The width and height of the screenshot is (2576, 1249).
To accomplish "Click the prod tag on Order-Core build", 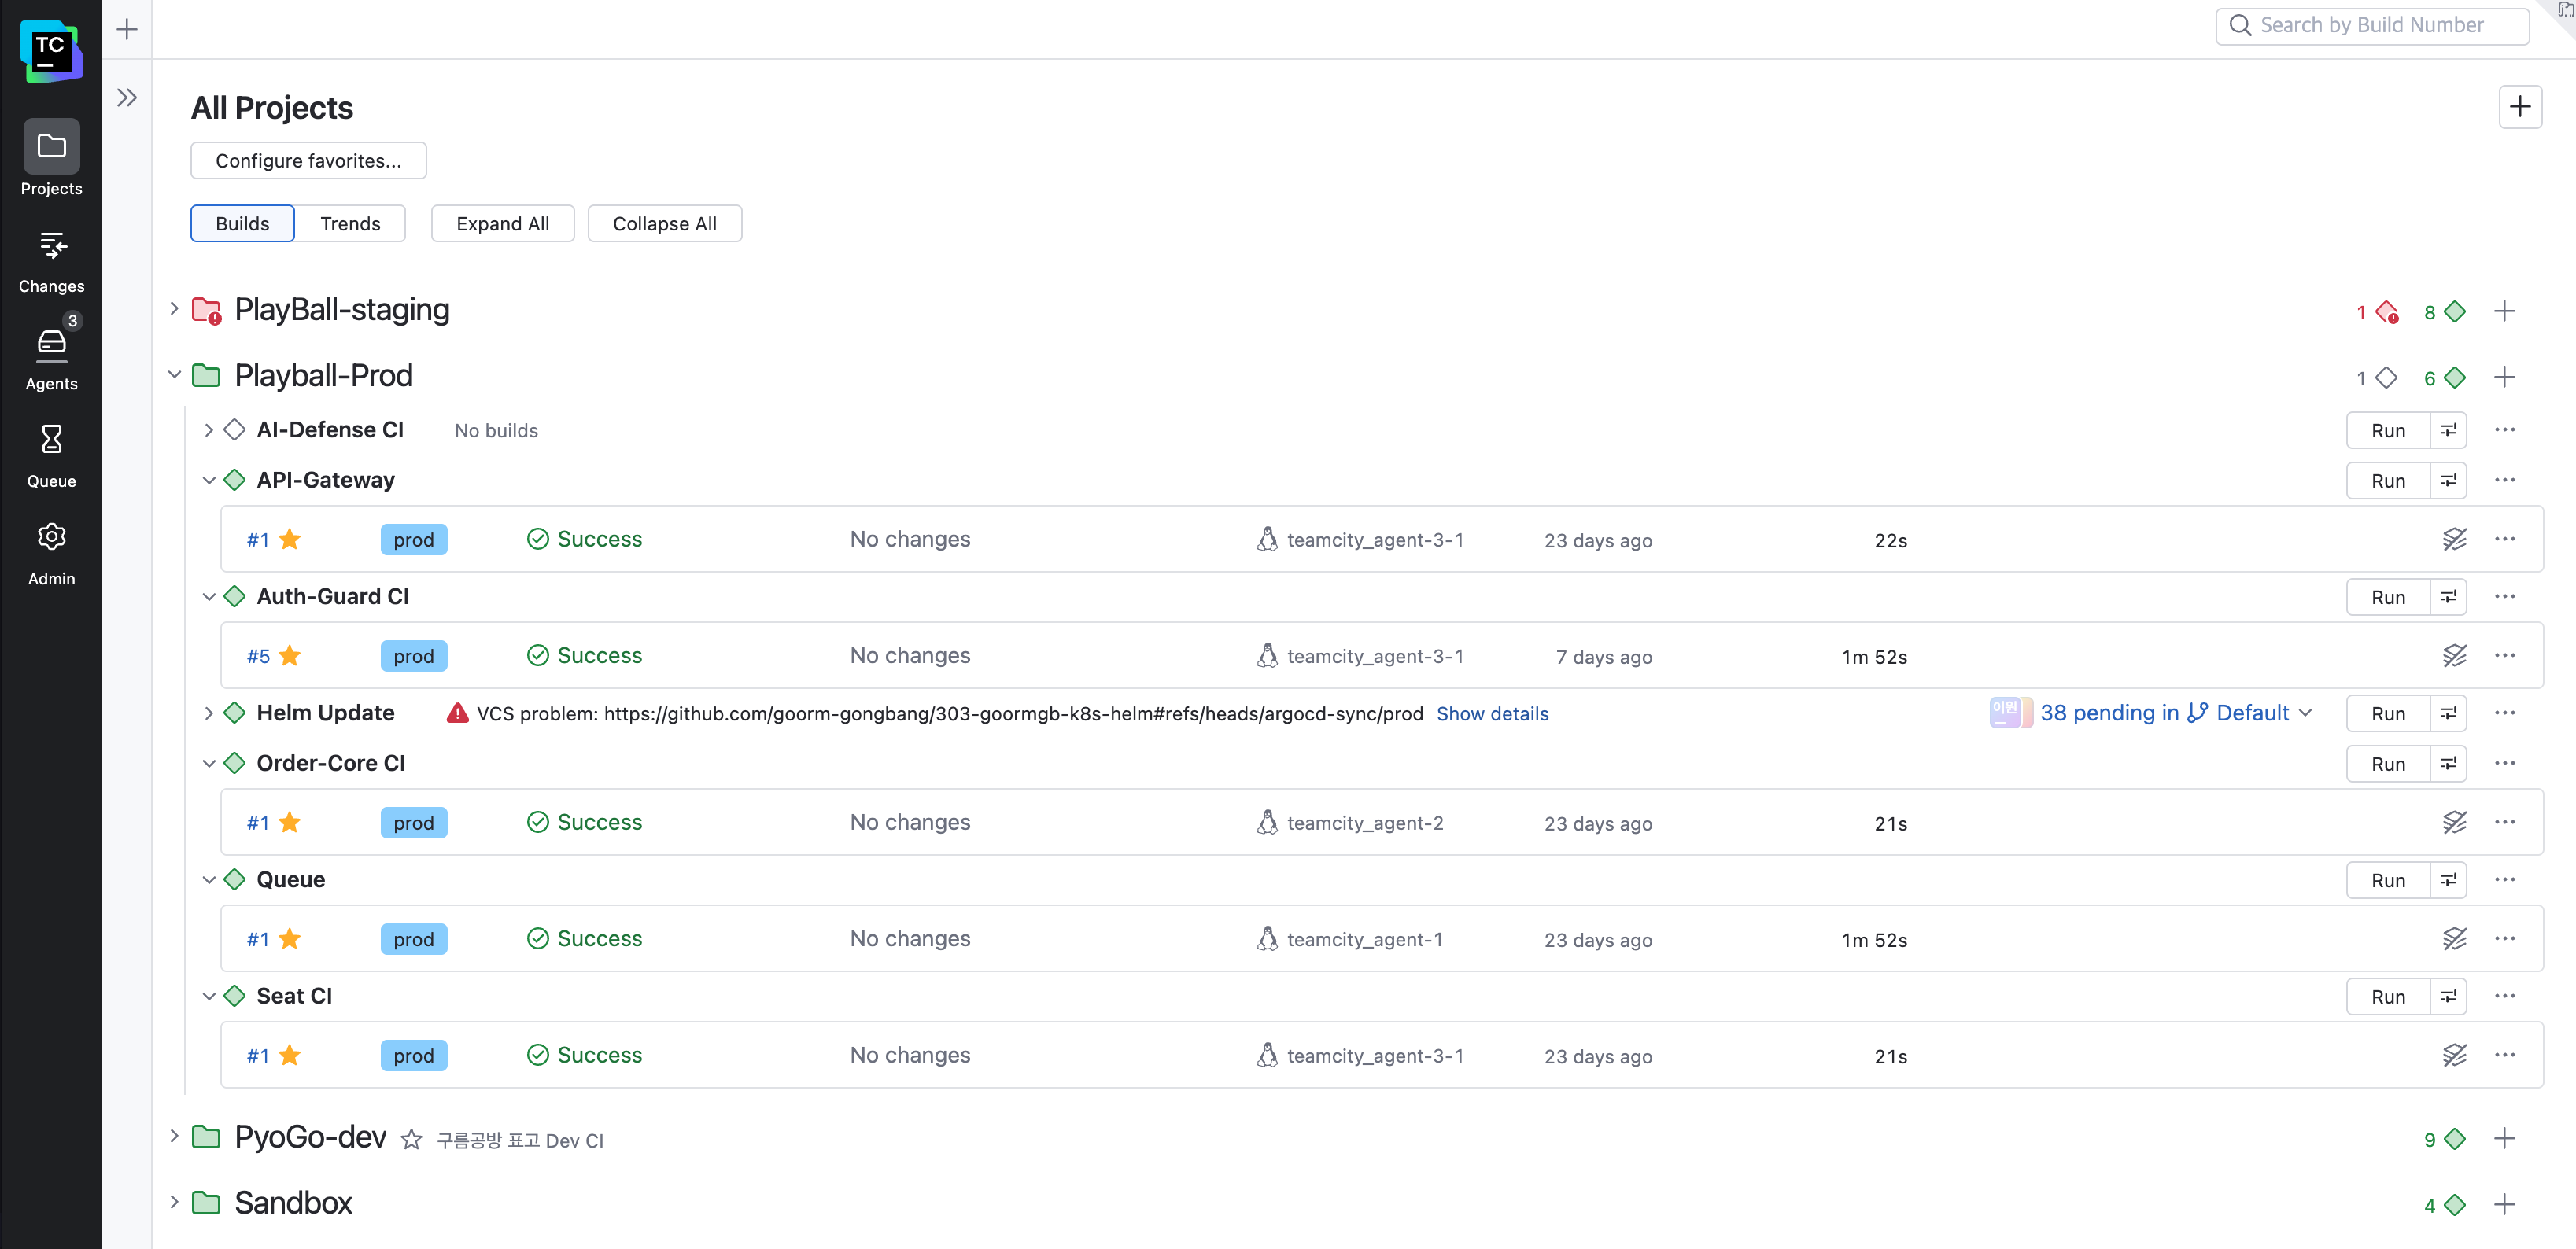I will pos(413,823).
